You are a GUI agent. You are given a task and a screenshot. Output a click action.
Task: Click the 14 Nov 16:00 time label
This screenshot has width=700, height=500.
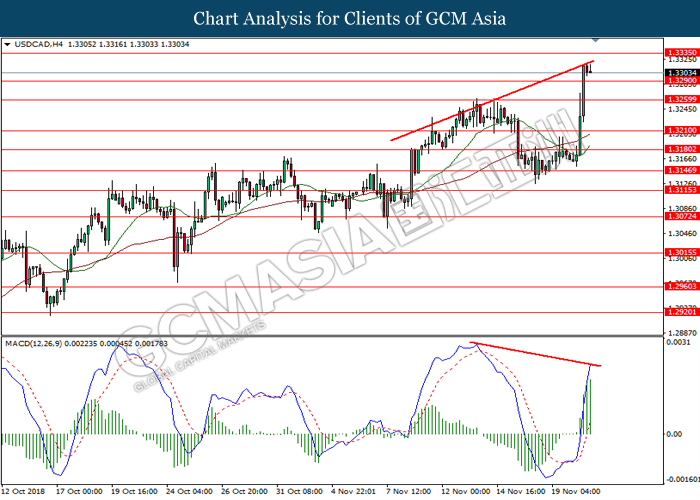(521, 492)
